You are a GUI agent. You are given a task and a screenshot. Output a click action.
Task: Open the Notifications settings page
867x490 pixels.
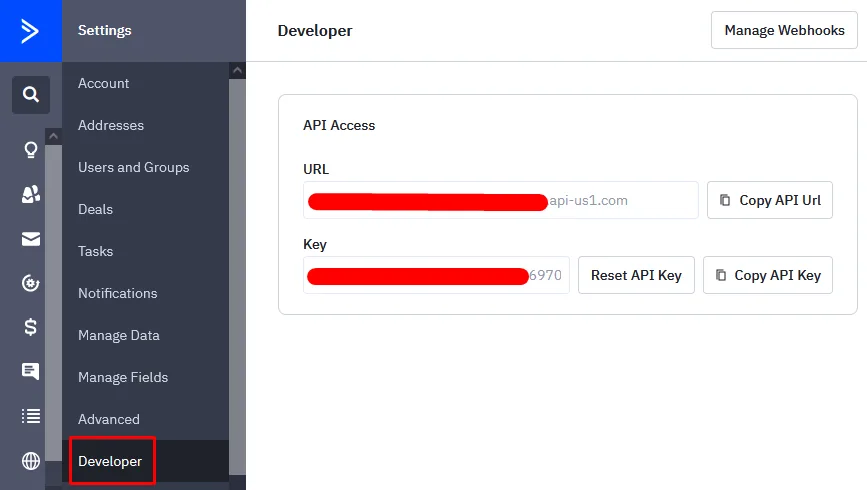point(117,293)
